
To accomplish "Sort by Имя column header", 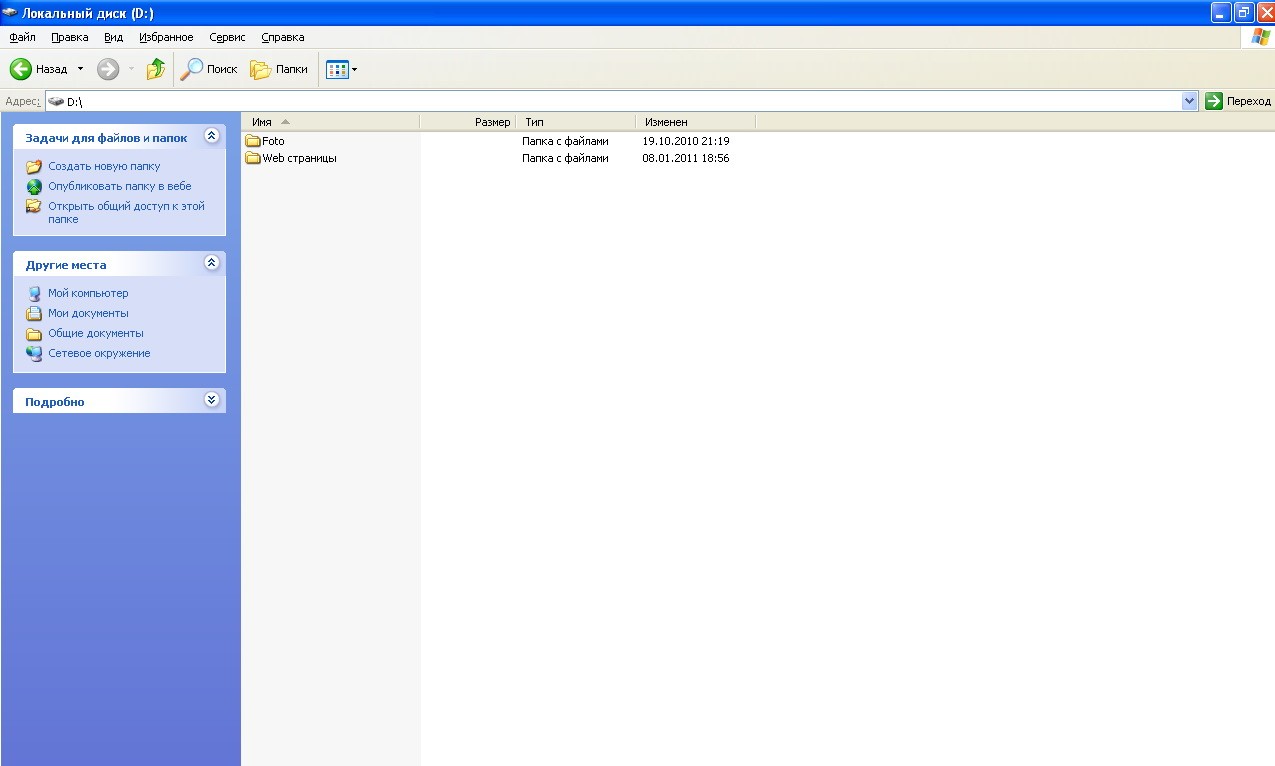I will click(x=331, y=122).
